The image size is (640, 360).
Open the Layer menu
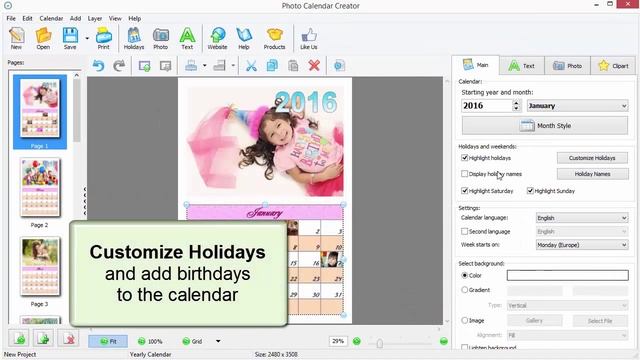coord(95,18)
